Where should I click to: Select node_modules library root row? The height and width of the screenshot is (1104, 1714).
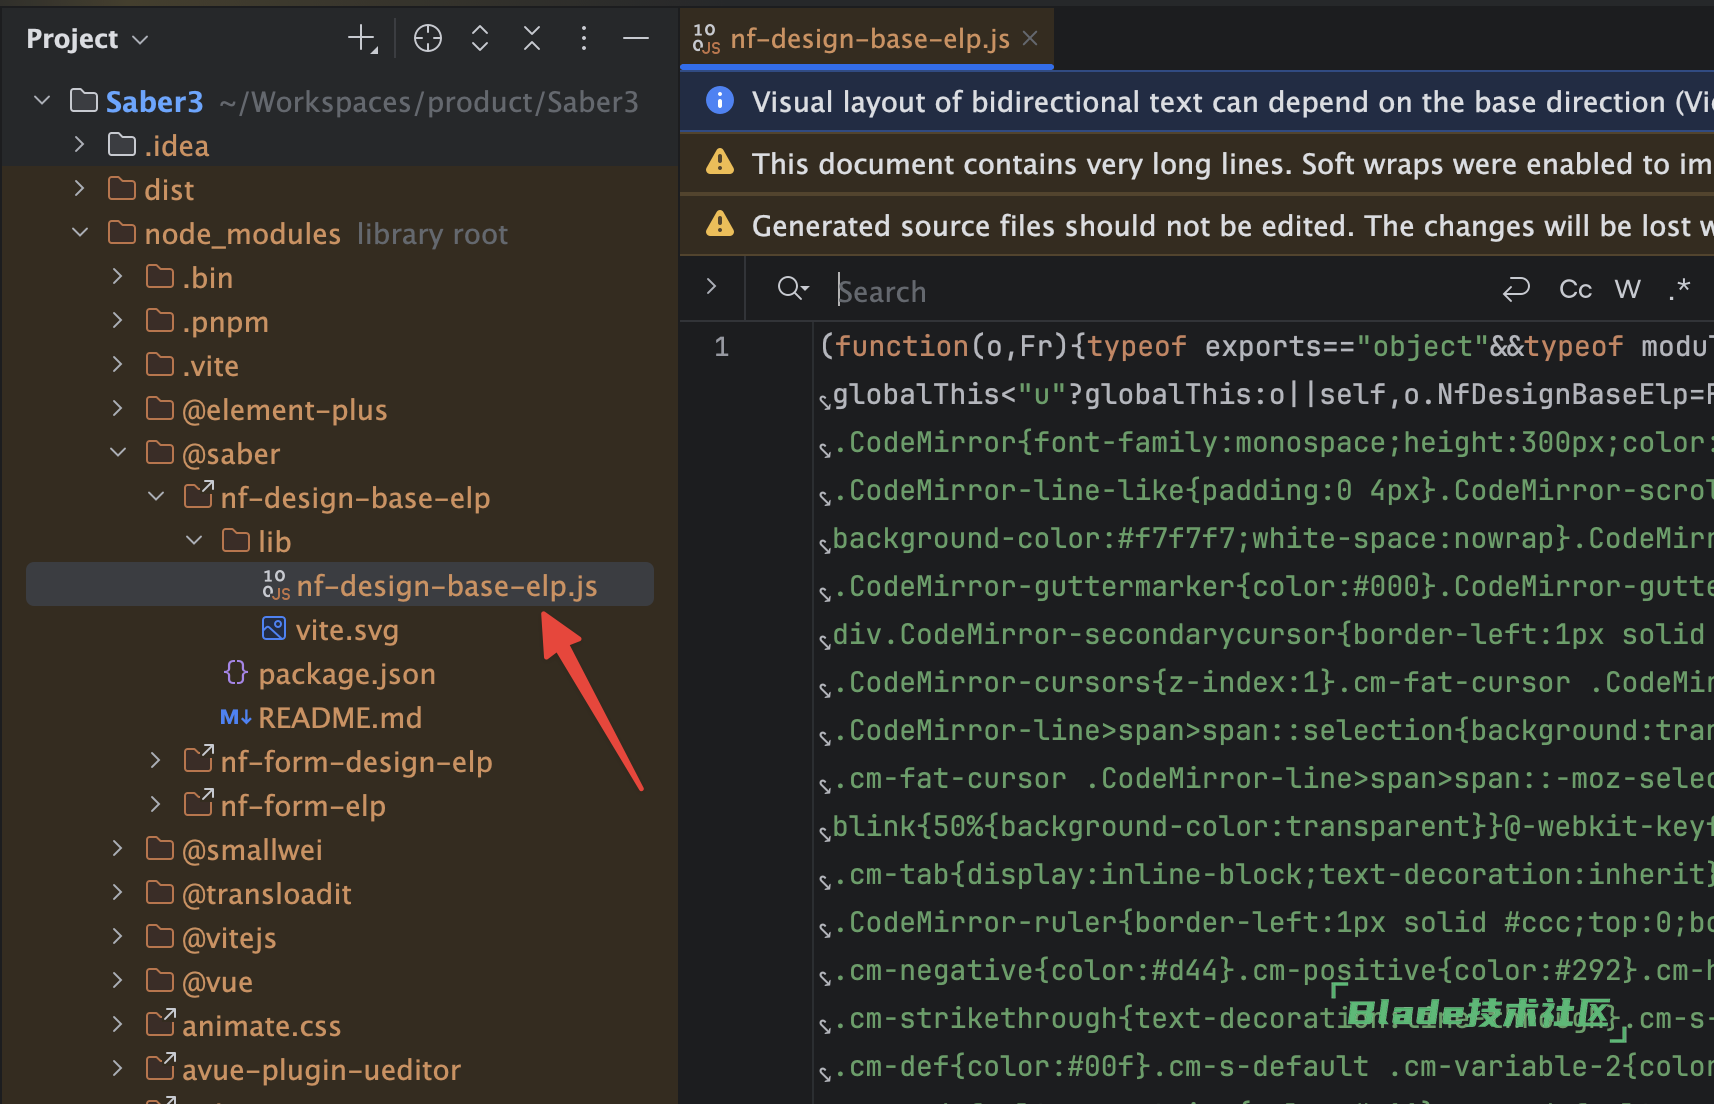[x=326, y=233]
